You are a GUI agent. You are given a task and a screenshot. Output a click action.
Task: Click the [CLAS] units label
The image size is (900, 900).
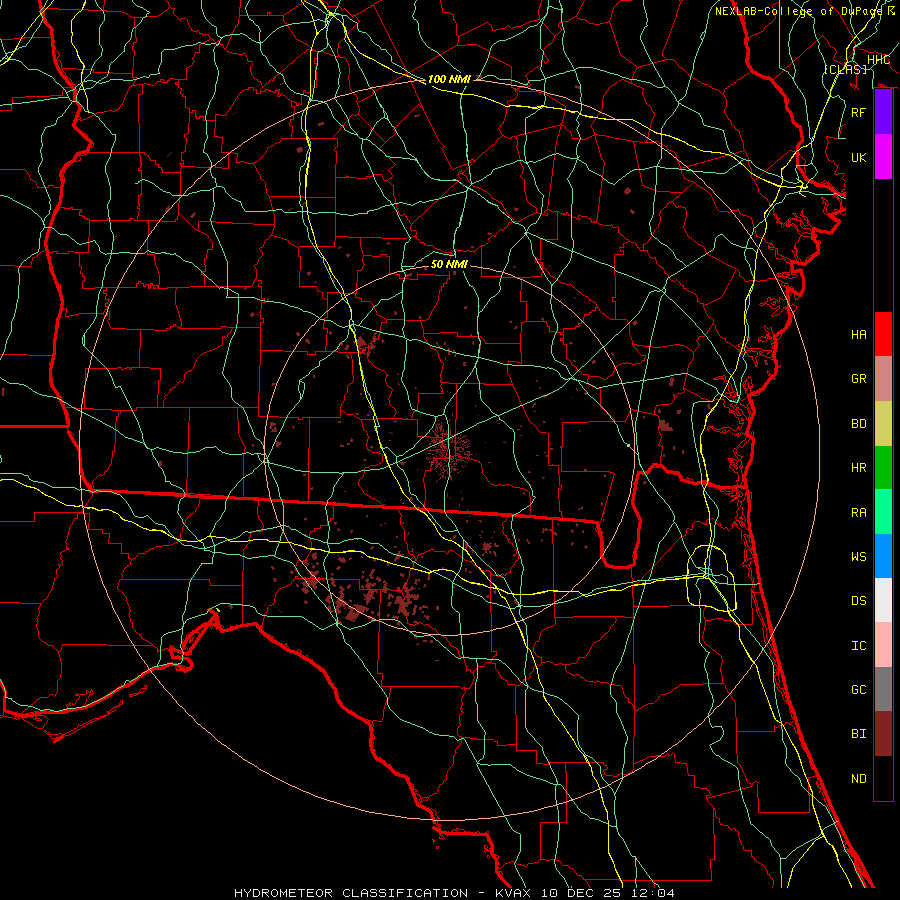coord(845,70)
